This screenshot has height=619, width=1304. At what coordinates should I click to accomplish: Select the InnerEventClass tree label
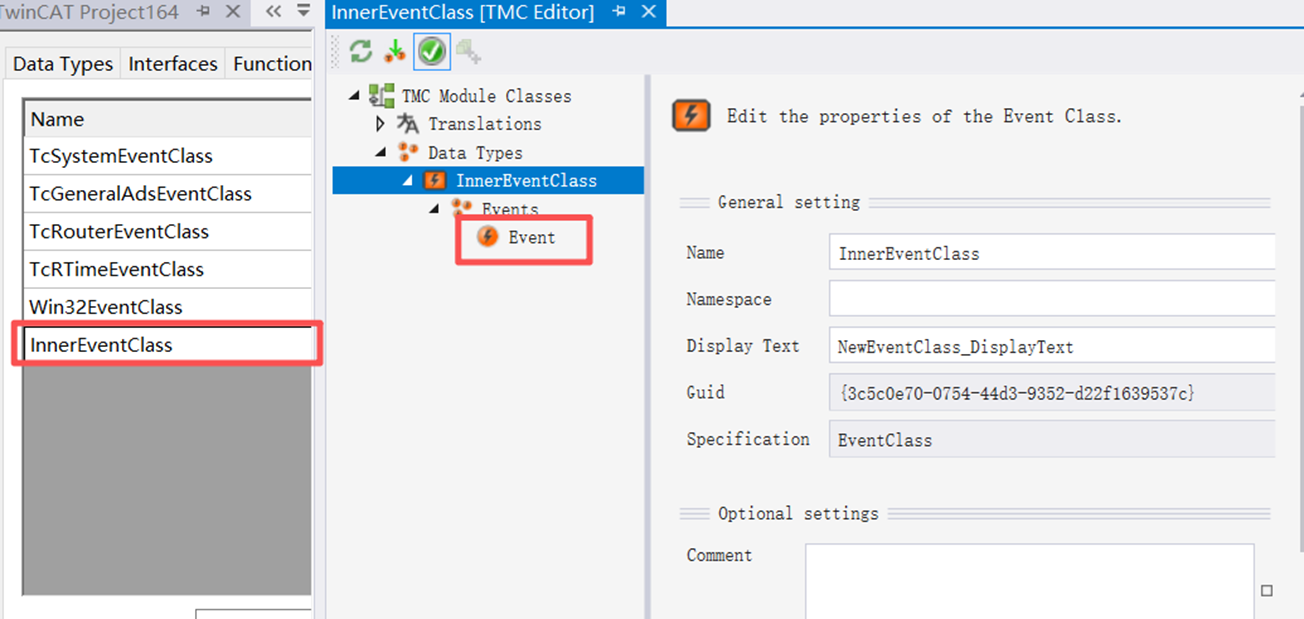click(x=526, y=181)
